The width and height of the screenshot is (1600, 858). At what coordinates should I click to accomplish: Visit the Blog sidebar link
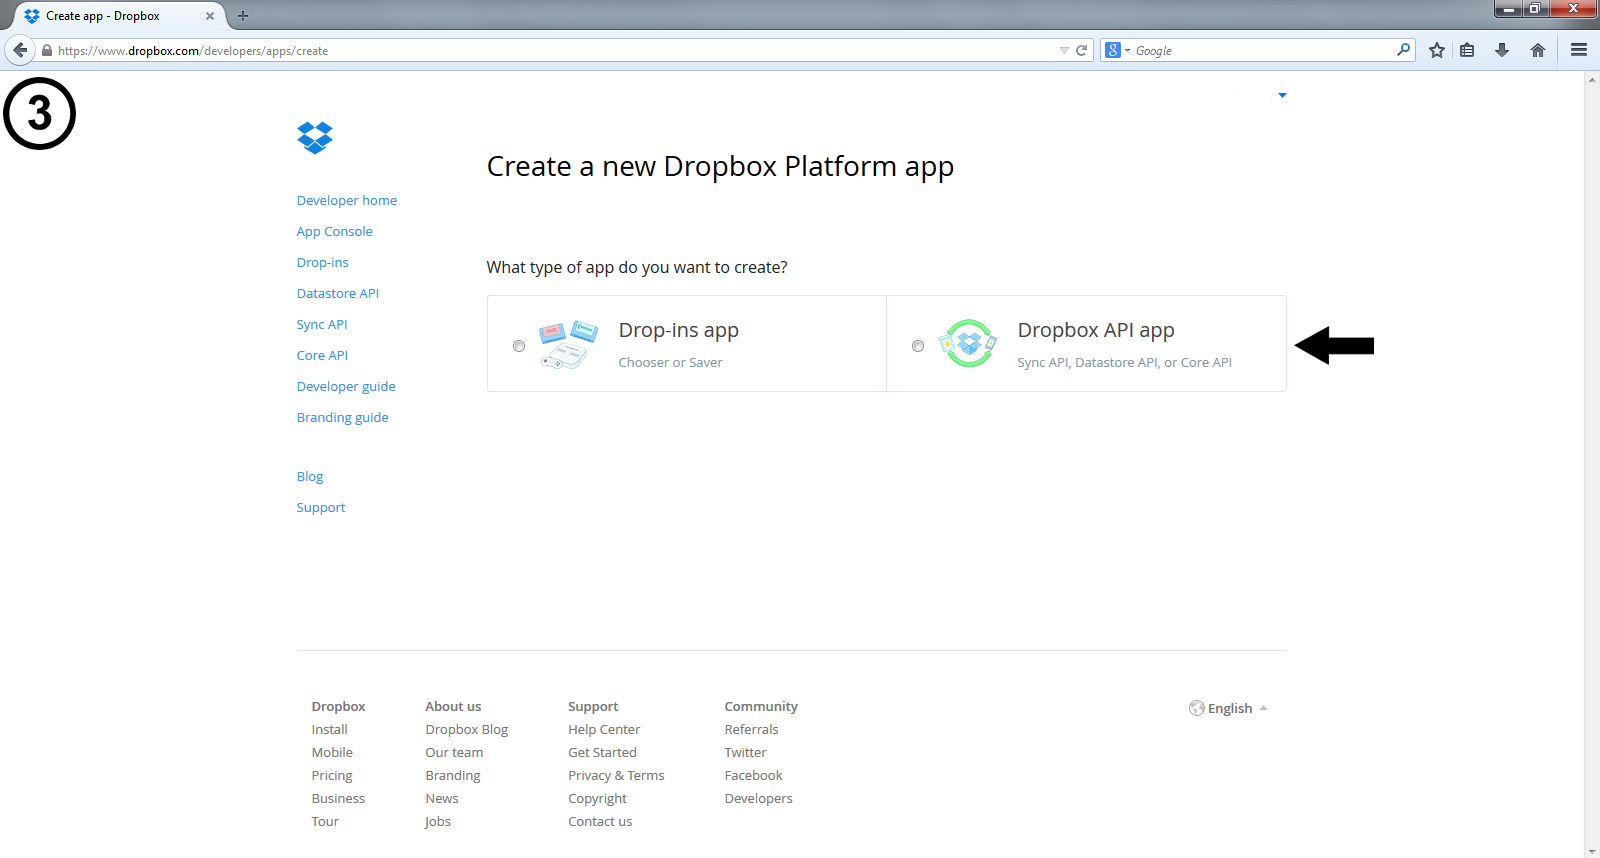point(310,476)
